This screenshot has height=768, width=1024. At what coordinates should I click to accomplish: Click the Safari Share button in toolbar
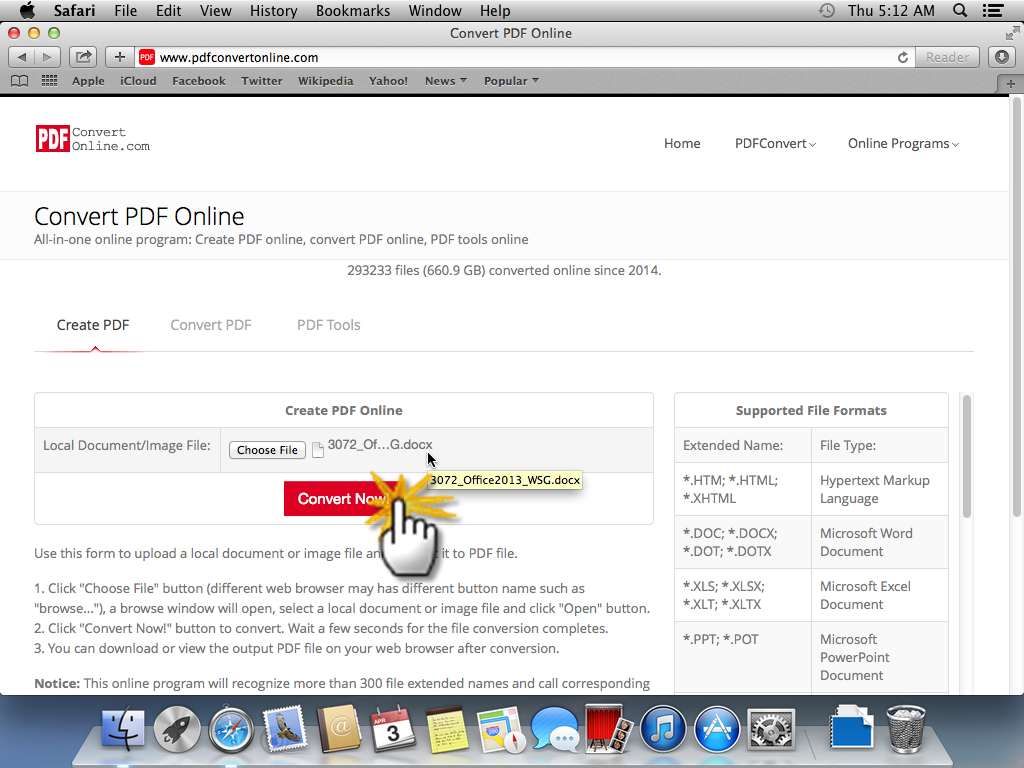click(84, 57)
